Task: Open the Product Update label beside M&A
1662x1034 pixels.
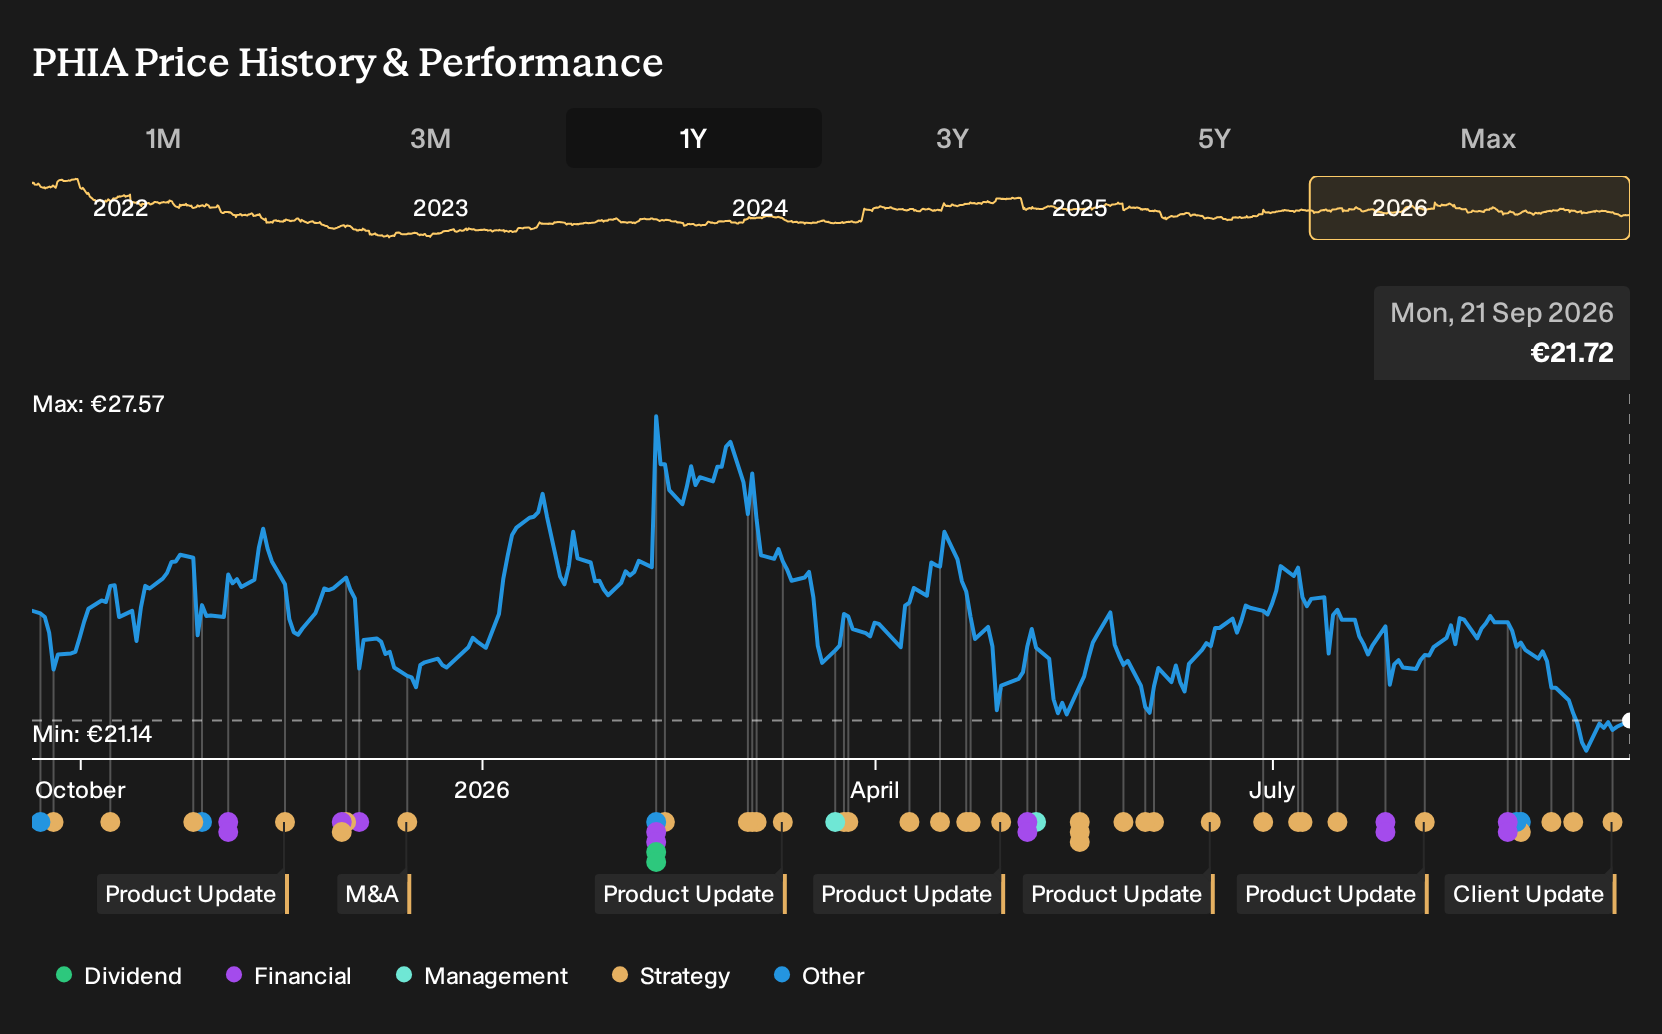Action: [x=193, y=894]
